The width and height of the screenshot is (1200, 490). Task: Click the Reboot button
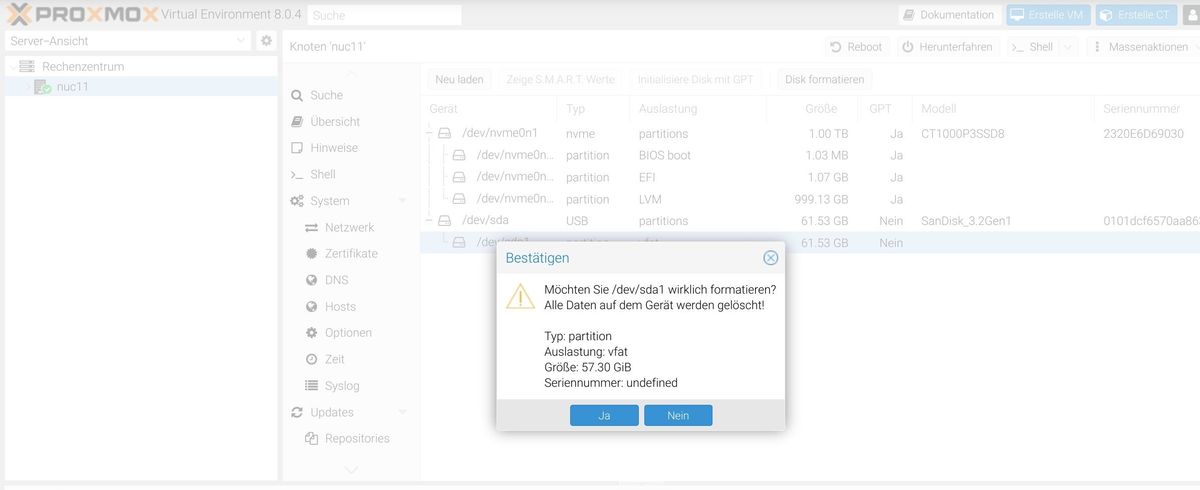tap(856, 47)
